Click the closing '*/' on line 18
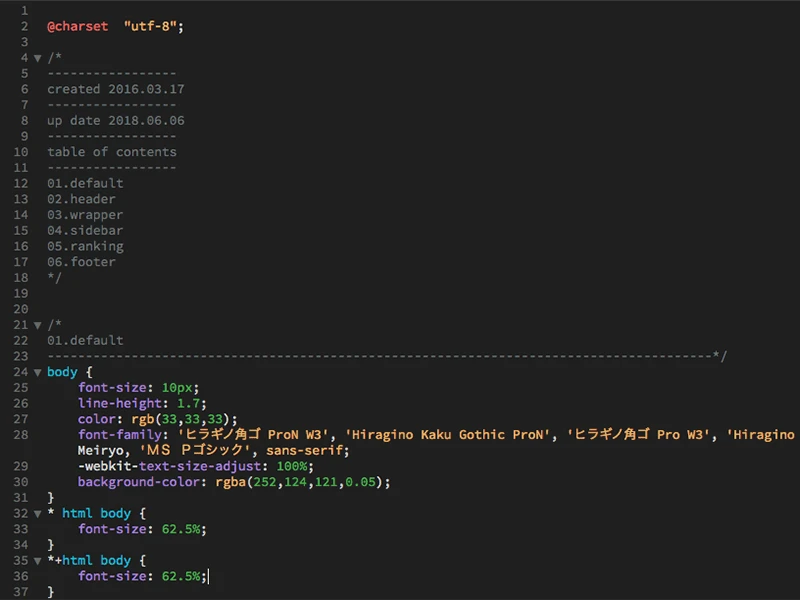The width and height of the screenshot is (800, 600). click(x=55, y=278)
